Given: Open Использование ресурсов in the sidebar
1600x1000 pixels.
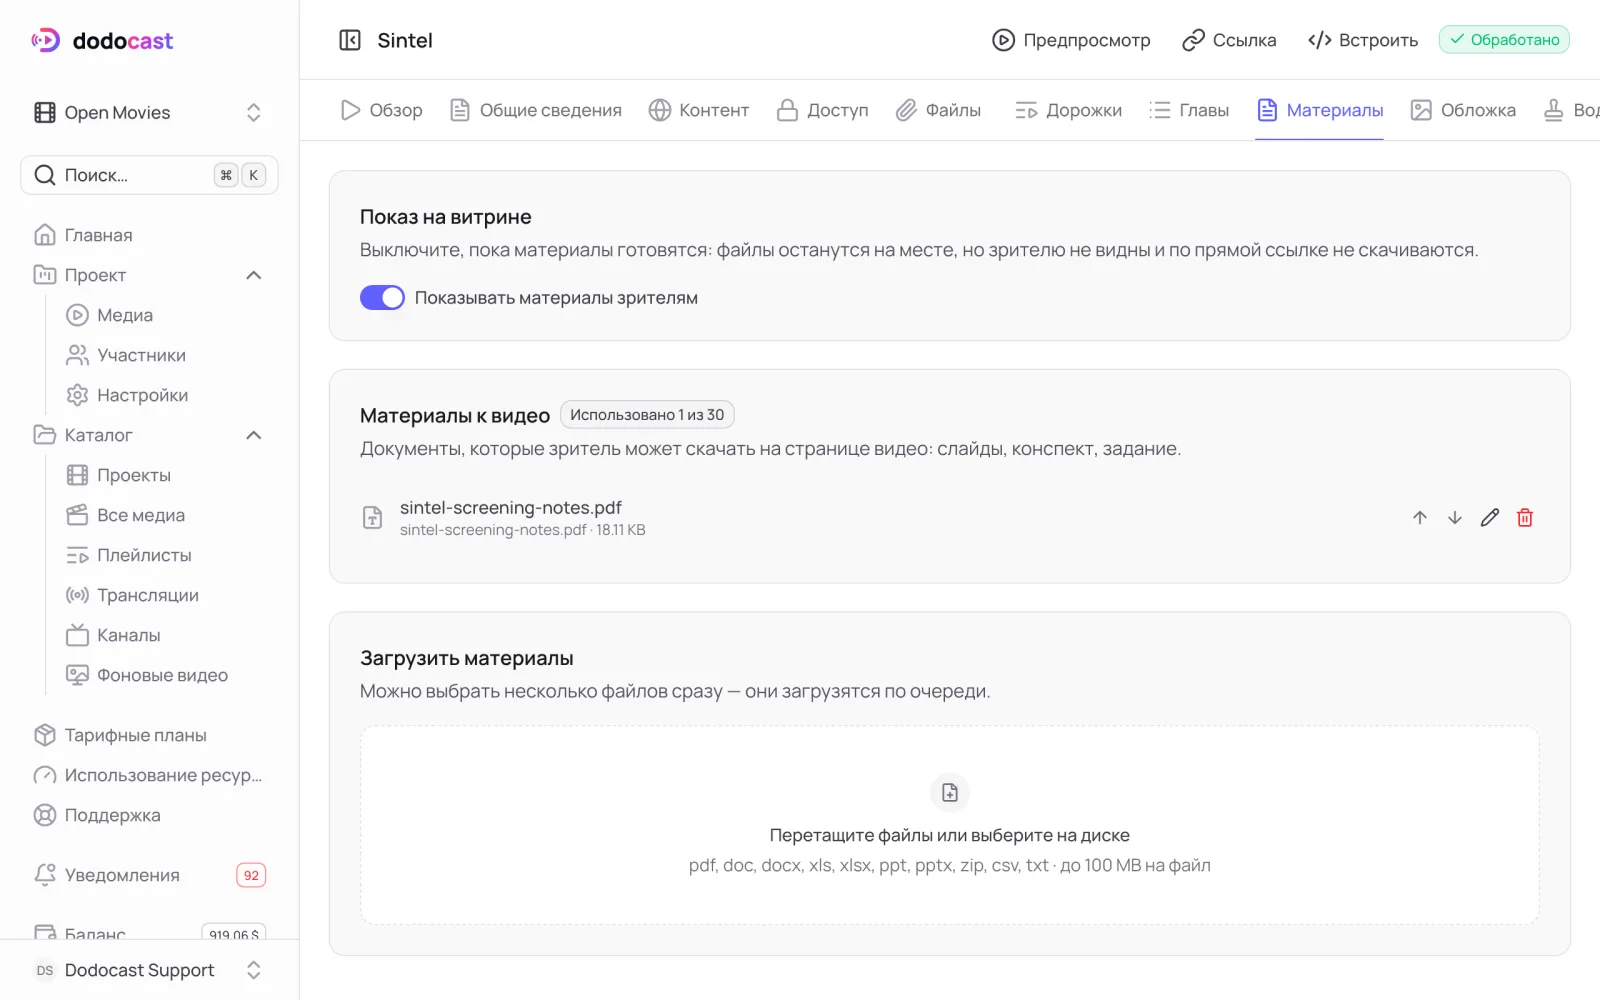Looking at the screenshot, I should 150,775.
